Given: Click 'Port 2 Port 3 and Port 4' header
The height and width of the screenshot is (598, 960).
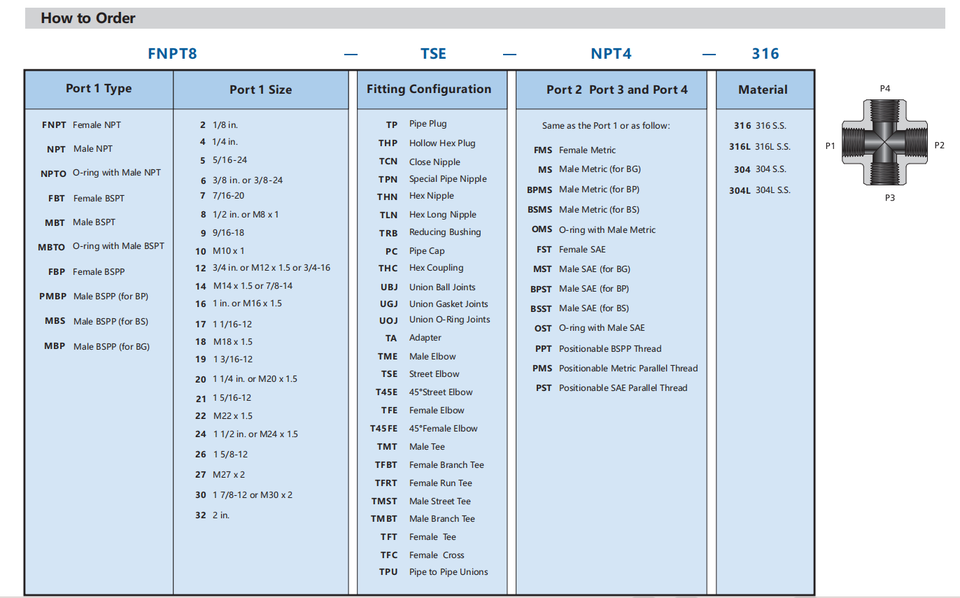Looking at the screenshot, I should pyautogui.click(x=617, y=89).
